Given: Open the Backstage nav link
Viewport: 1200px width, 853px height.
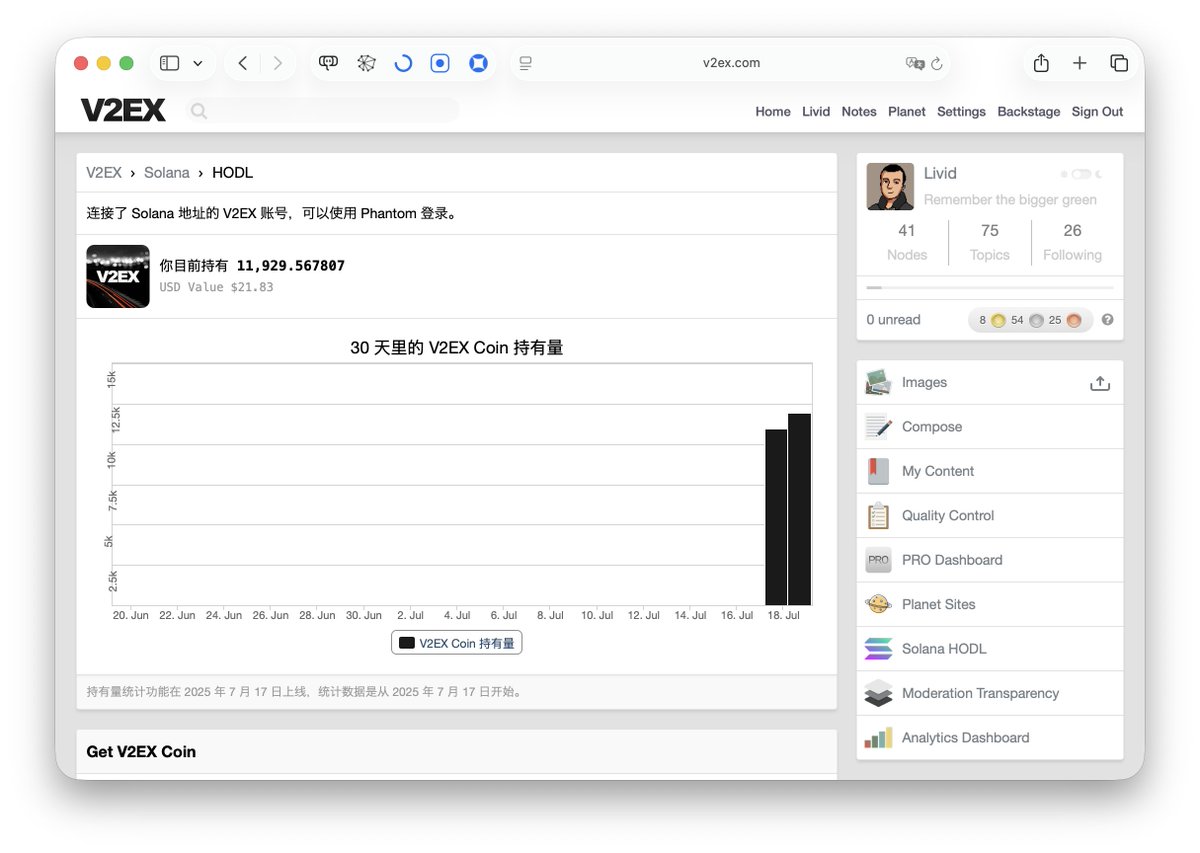Looking at the screenshot, I should point(1029,112).
